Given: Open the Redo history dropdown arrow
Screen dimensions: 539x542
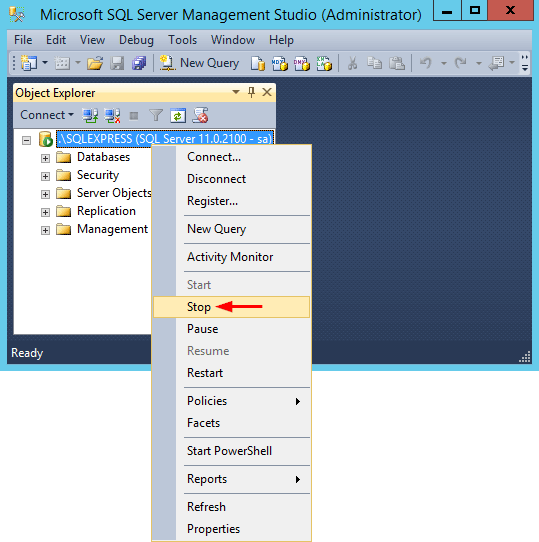Looking at the screenshot, I should [478, 63].
